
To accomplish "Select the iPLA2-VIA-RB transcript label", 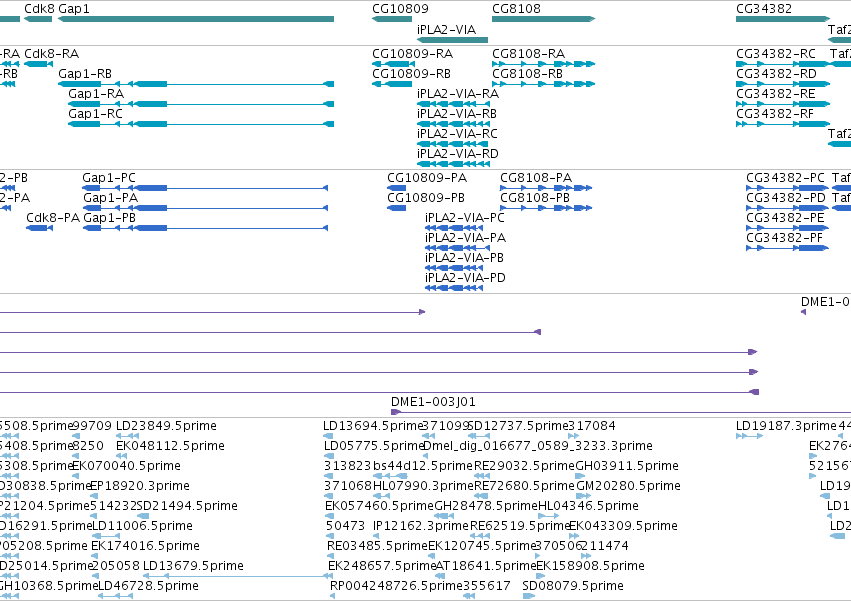I will point(456,113).
